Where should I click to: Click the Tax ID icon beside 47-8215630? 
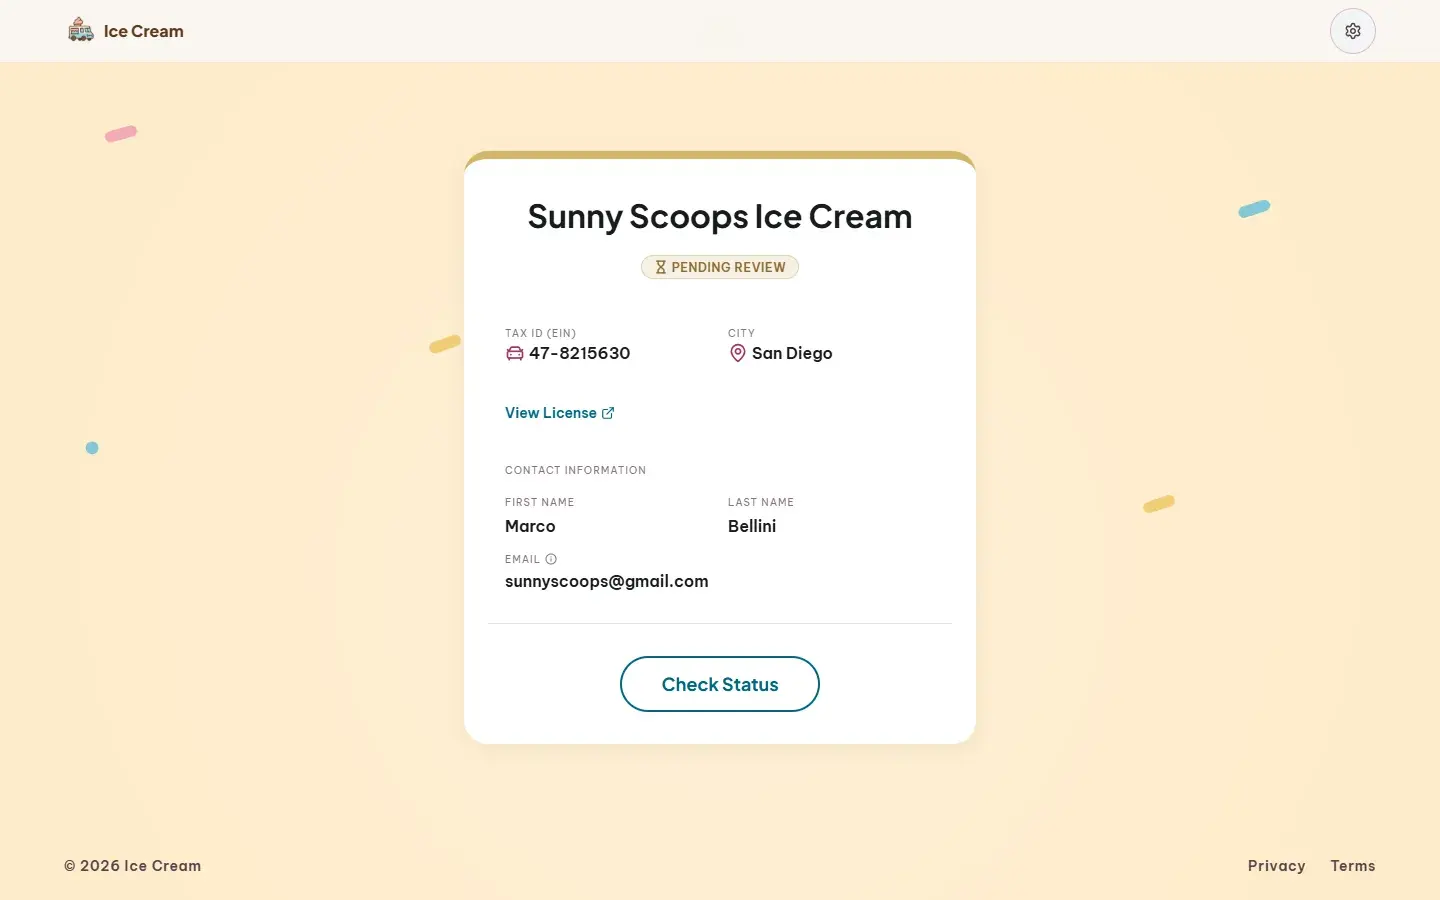[x=515, y=353]
